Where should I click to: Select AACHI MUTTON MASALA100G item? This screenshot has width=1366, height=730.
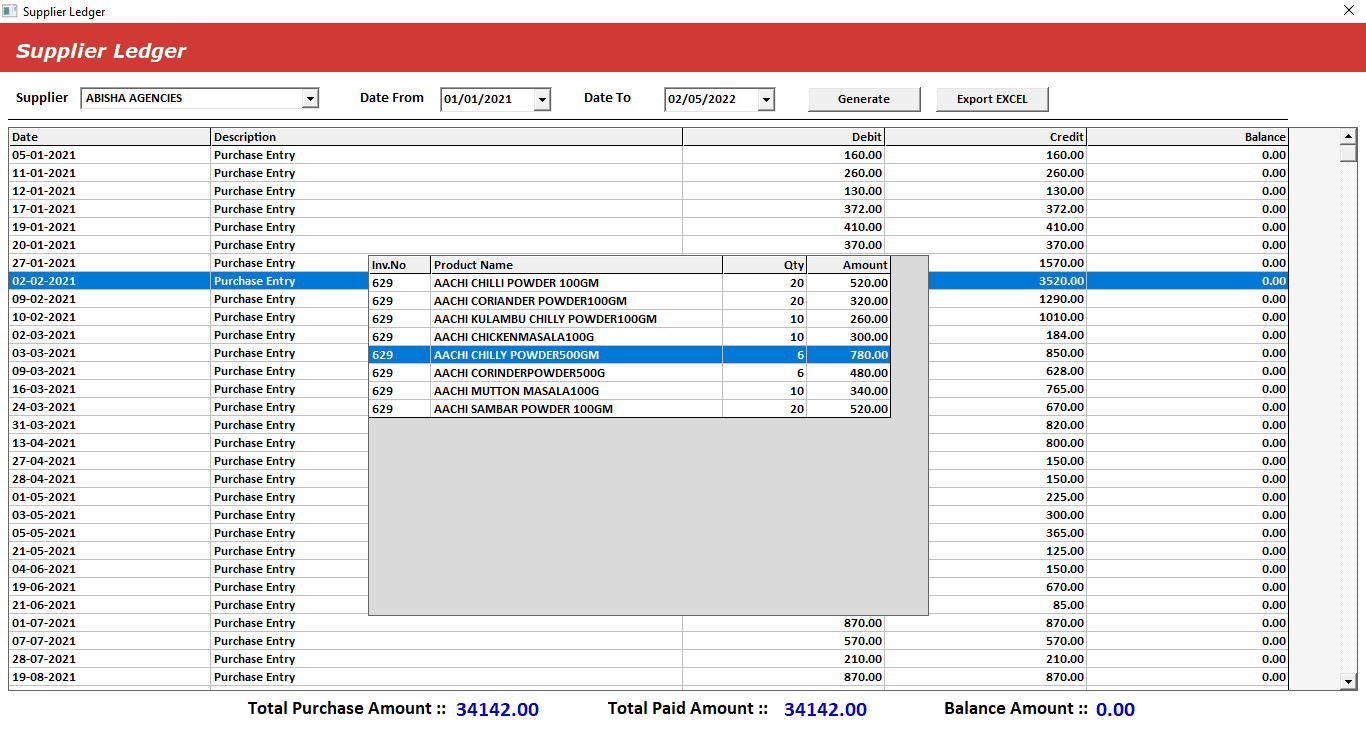pyautogui.click(x=629, y=391)
